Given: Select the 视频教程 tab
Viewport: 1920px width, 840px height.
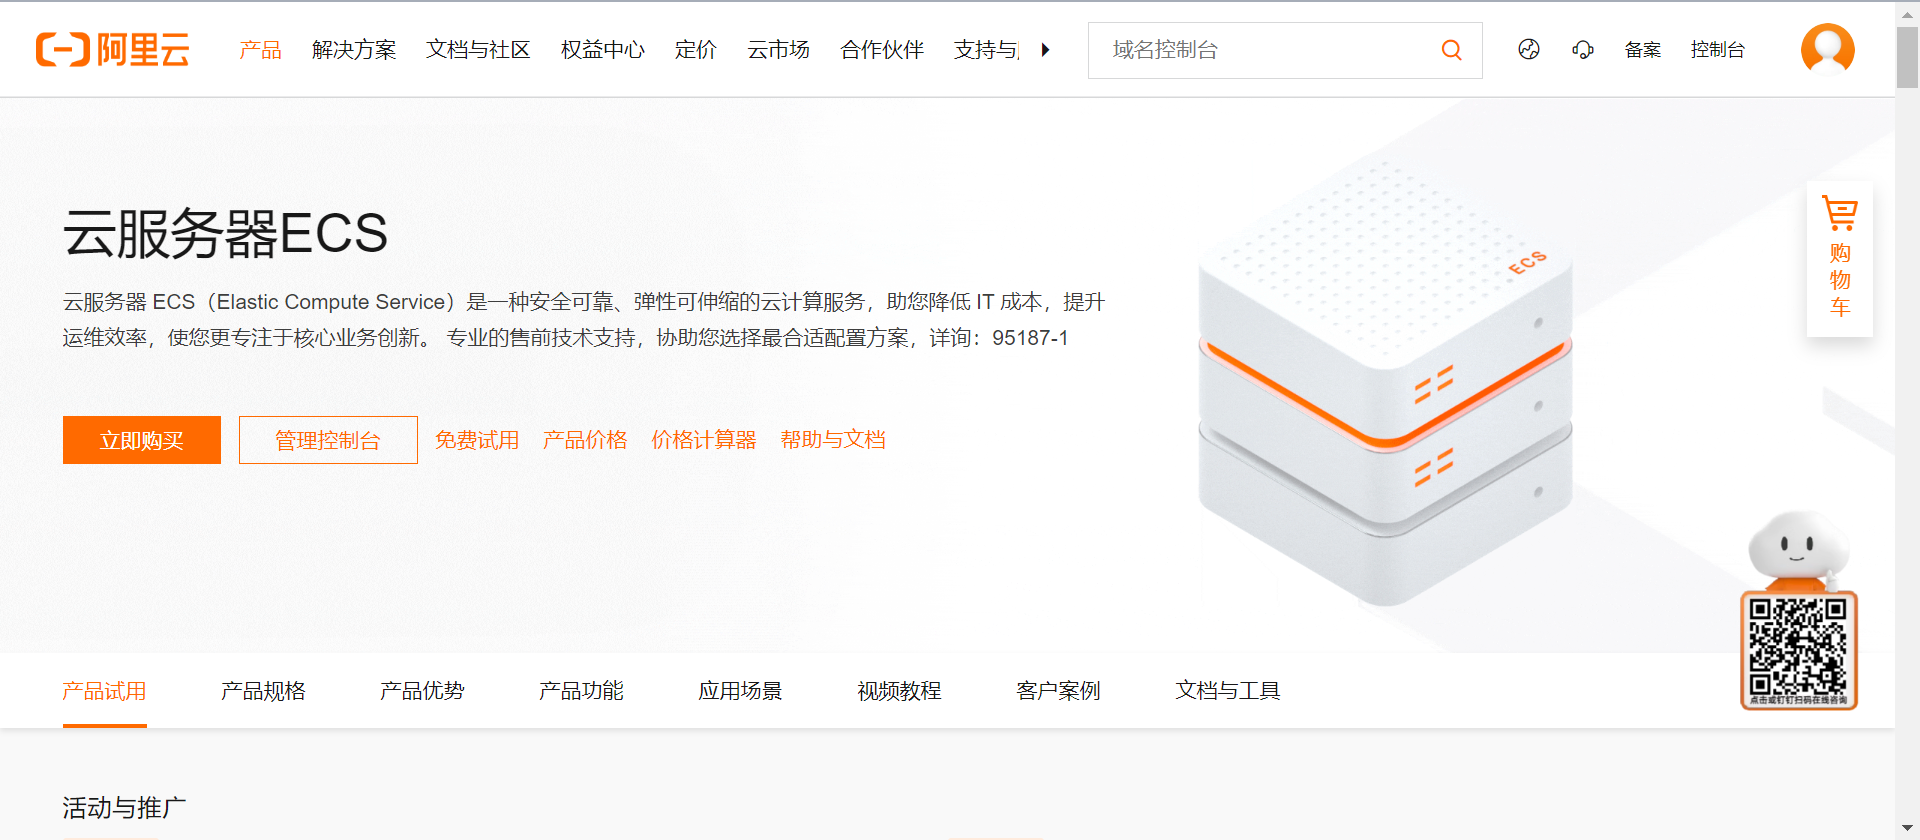Looking at the screenshot, I should click(899, 691).
